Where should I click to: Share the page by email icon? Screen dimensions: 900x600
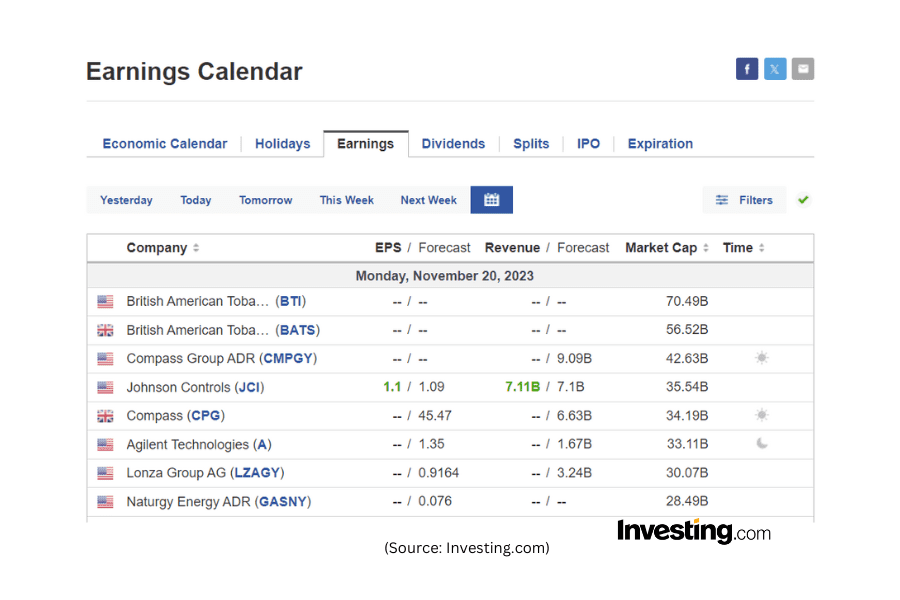coord(803,69)
